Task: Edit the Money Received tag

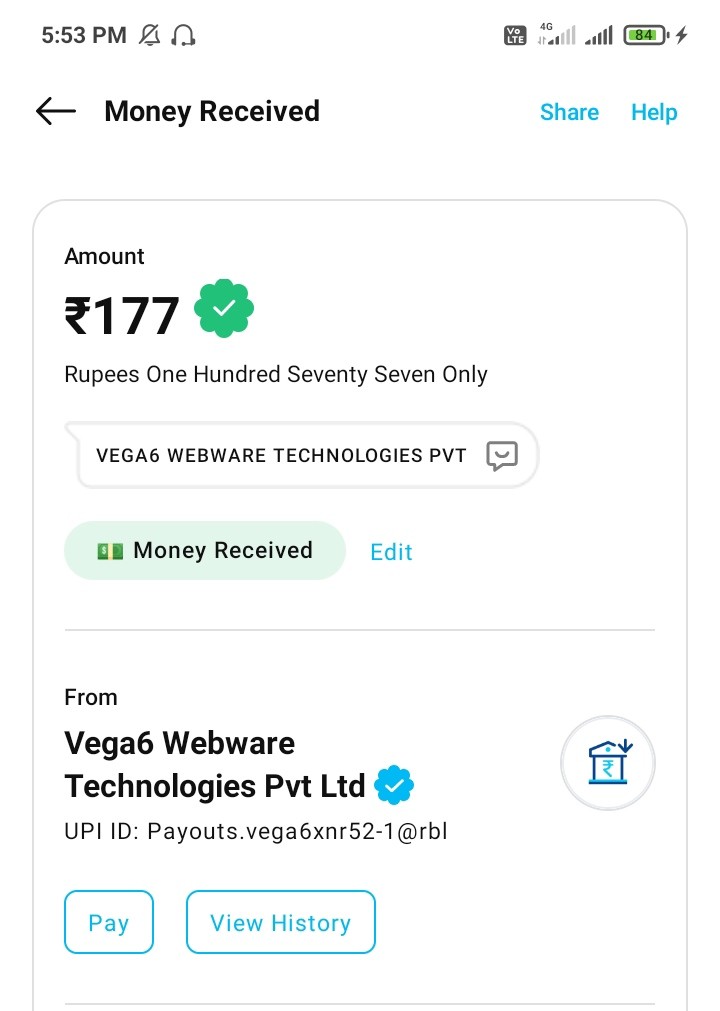Action: [x=391, y=552]
